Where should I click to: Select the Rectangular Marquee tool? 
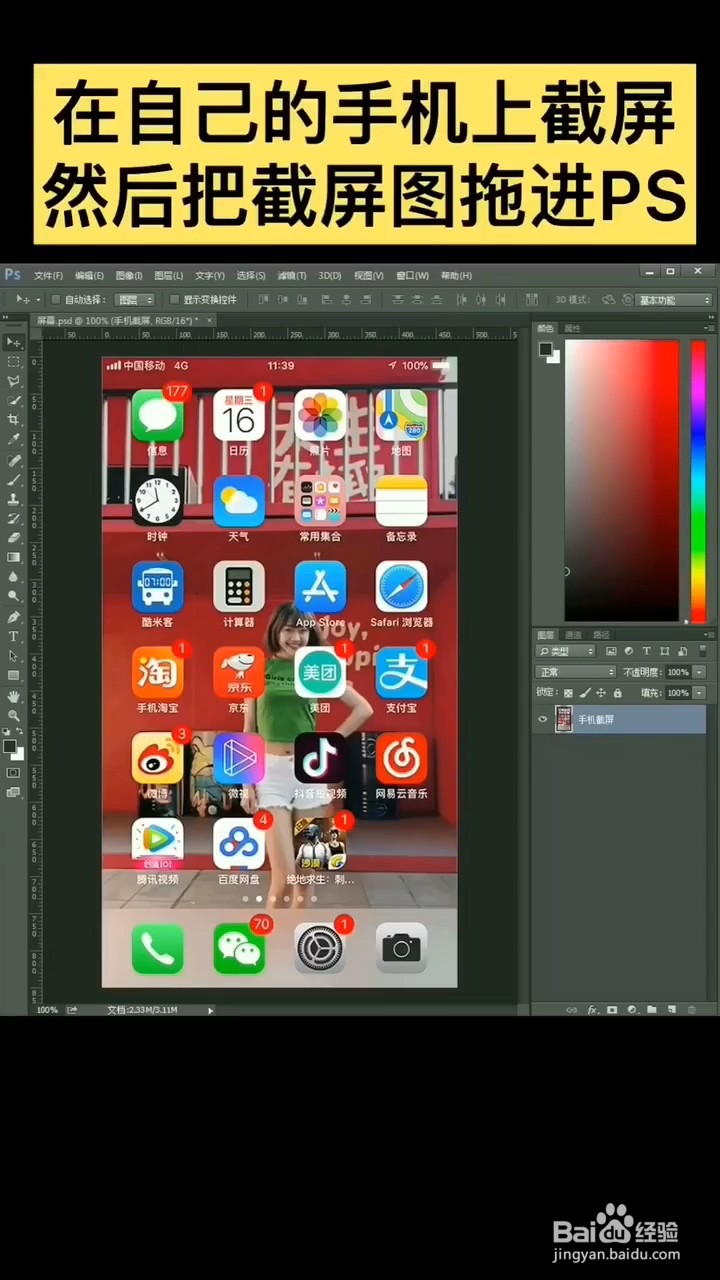[14, 362]
